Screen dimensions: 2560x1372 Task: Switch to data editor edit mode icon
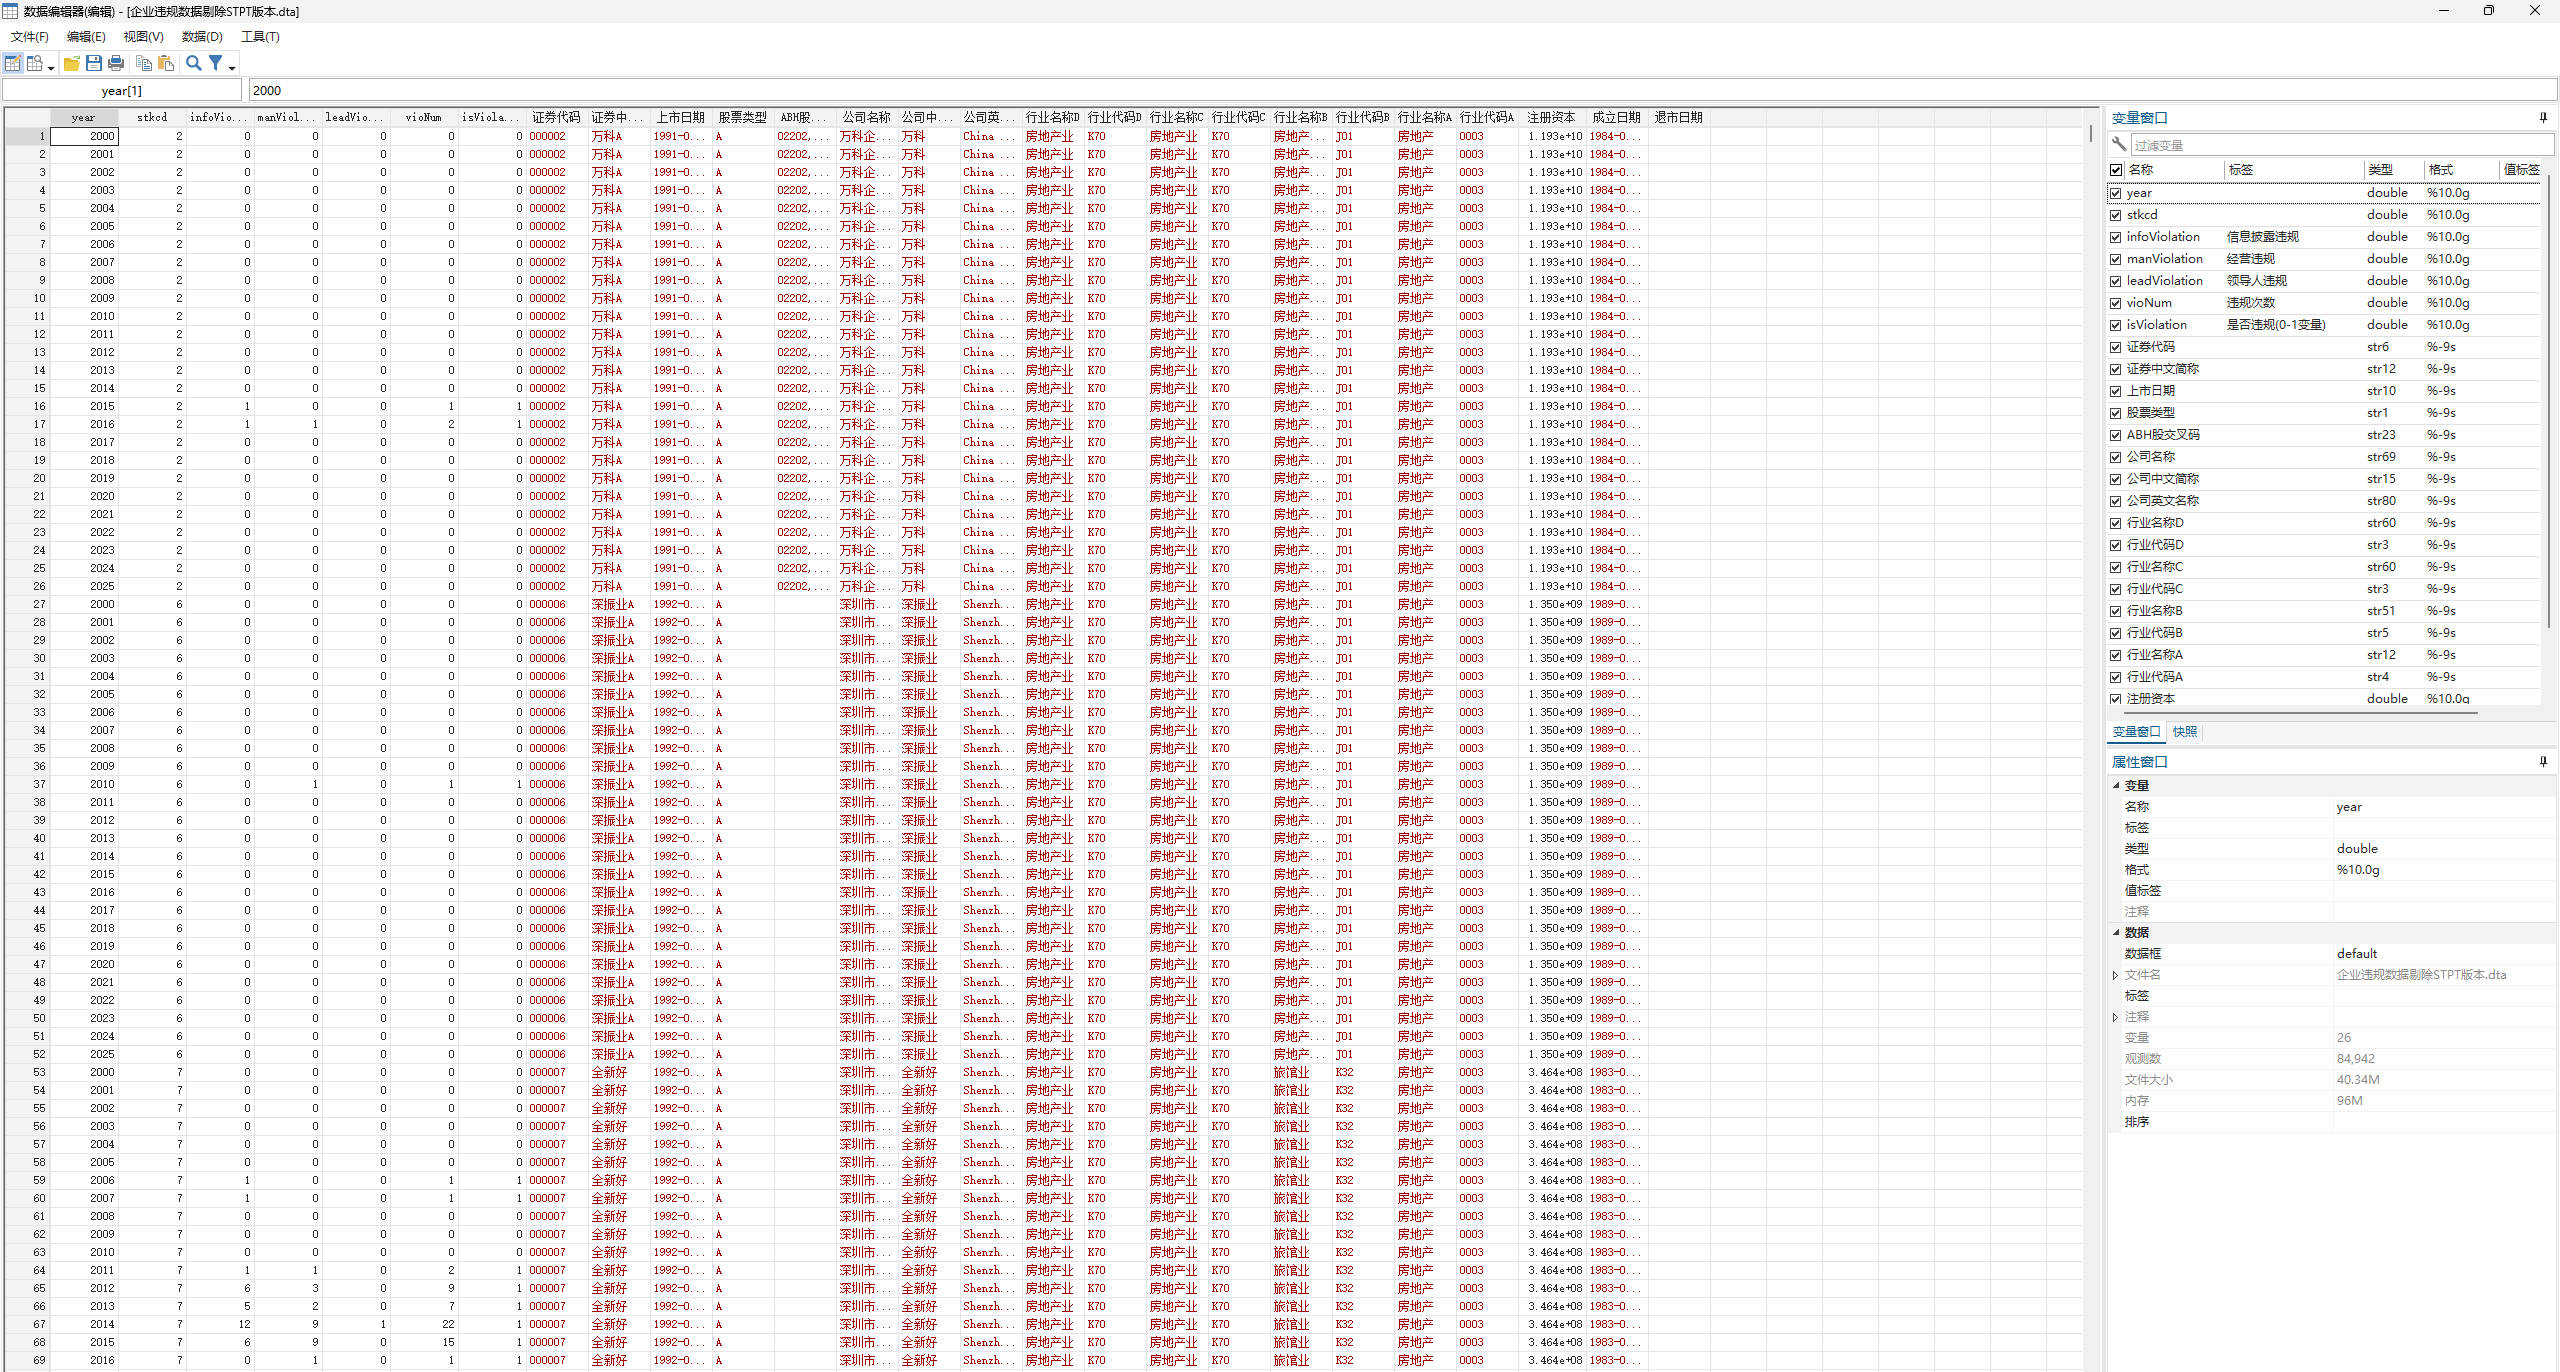(13, 63)
